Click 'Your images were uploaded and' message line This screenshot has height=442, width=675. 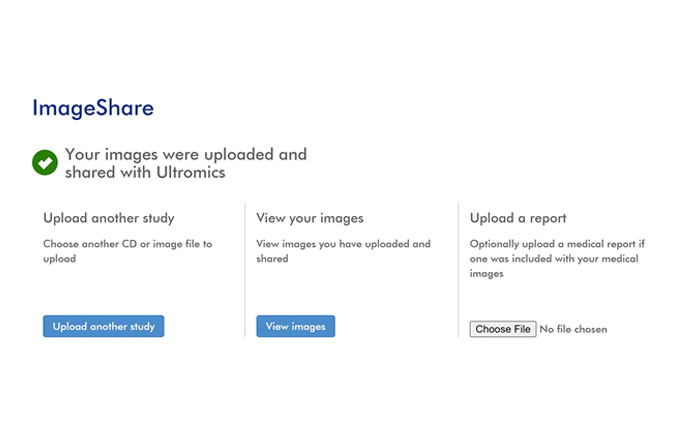186,154
